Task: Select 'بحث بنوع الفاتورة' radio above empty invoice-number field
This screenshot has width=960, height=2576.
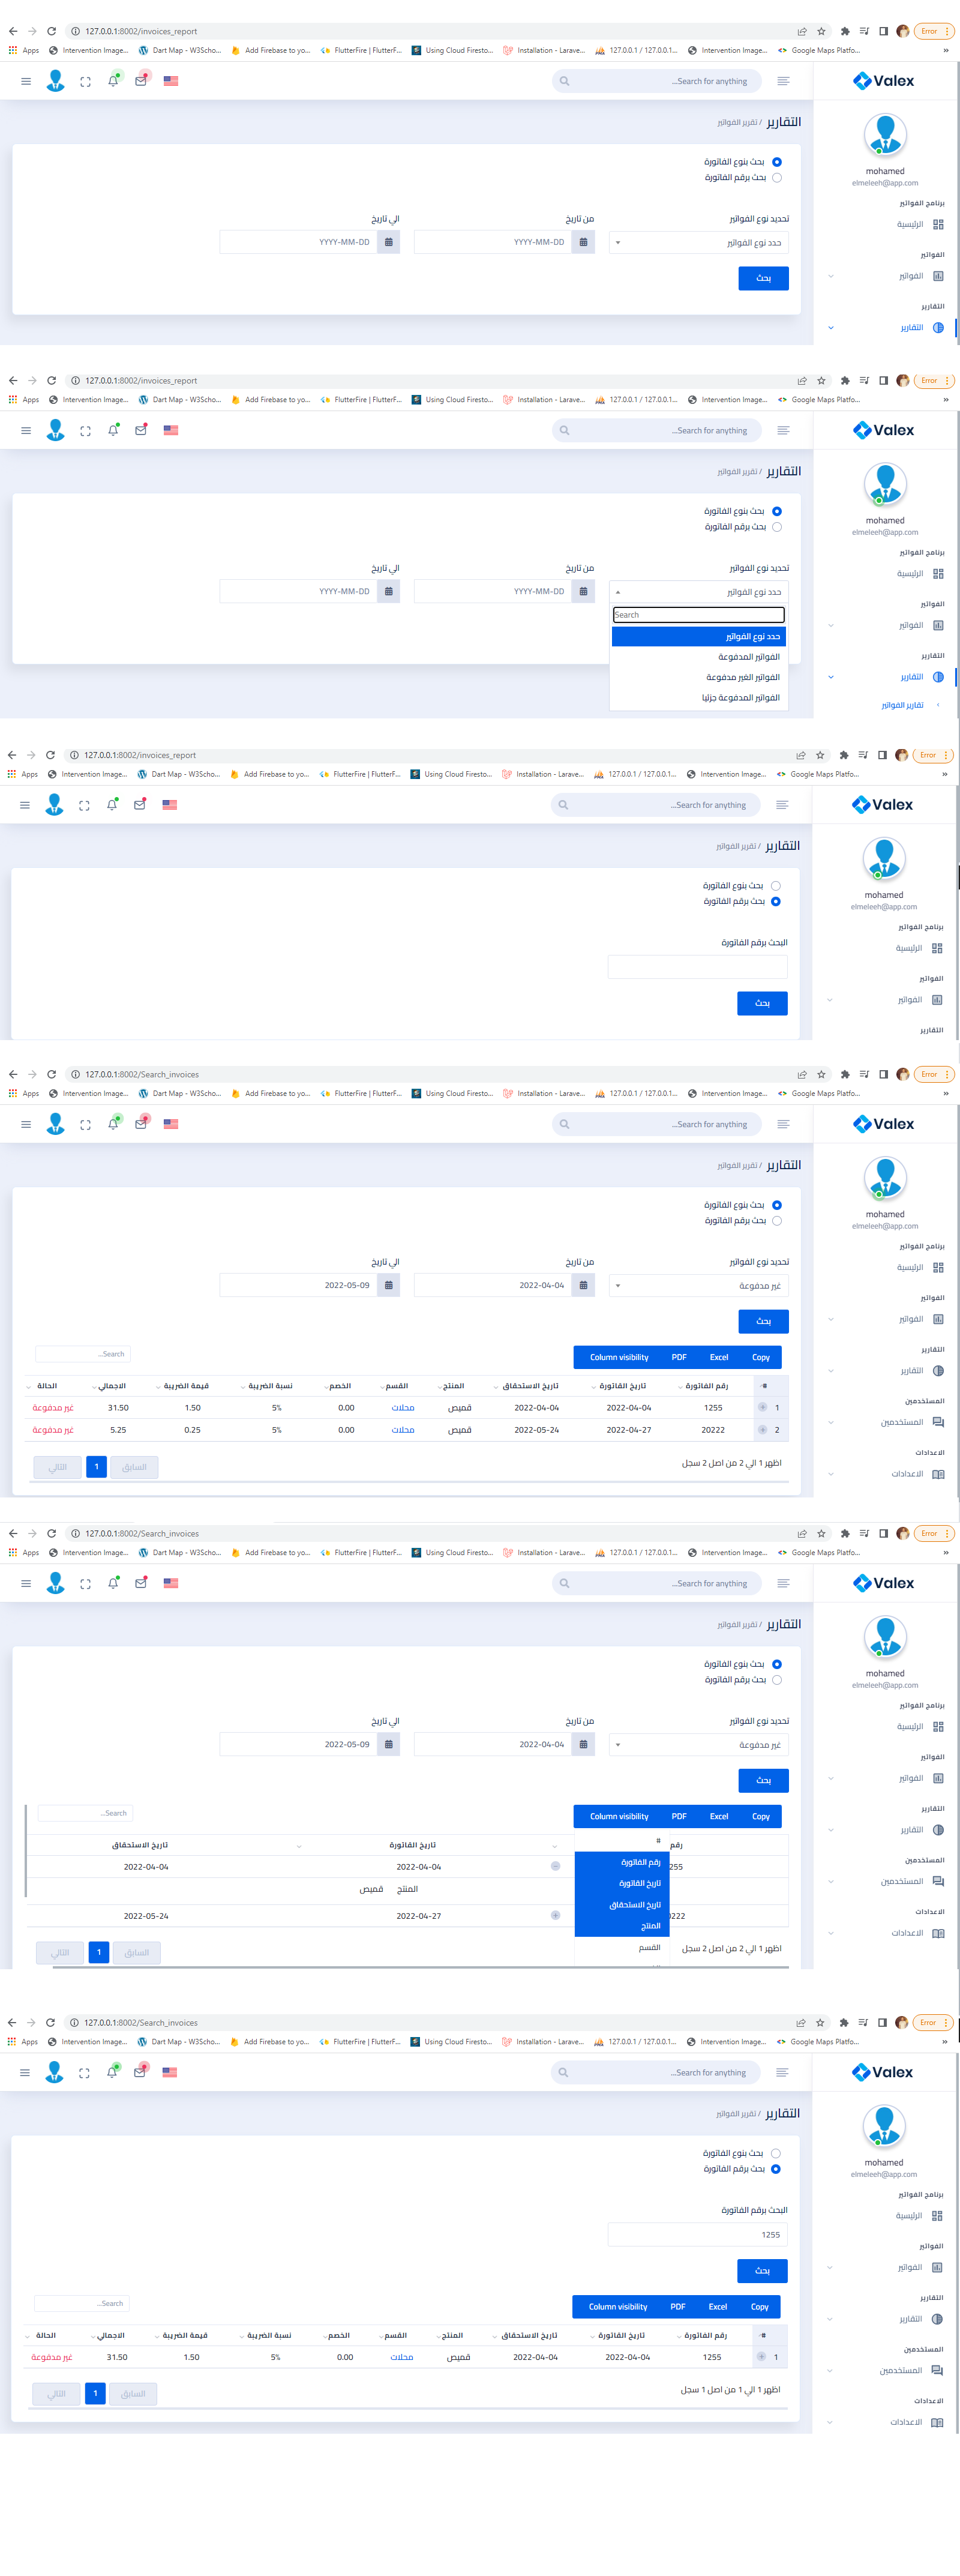Action: (776, 886)
